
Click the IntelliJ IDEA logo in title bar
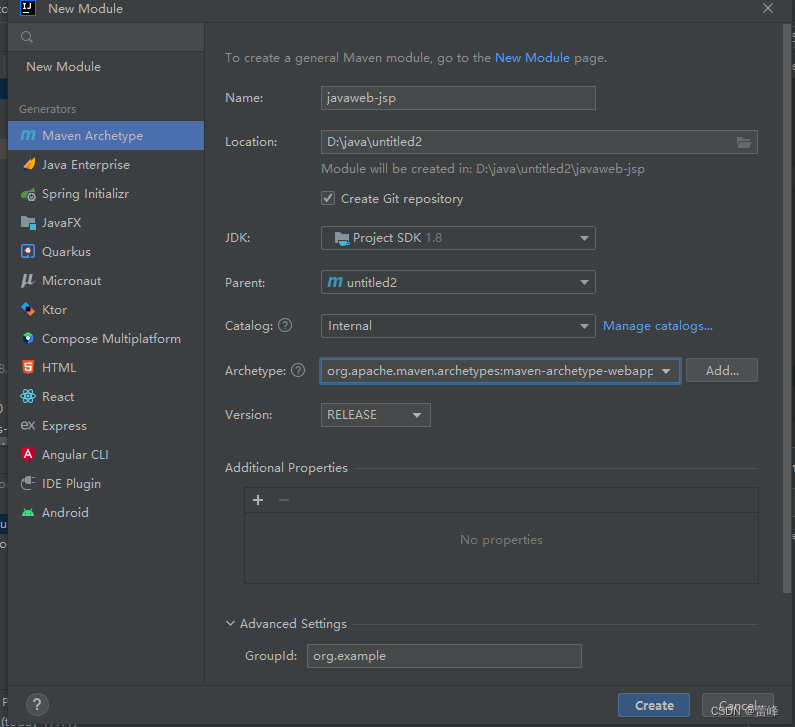28,9
